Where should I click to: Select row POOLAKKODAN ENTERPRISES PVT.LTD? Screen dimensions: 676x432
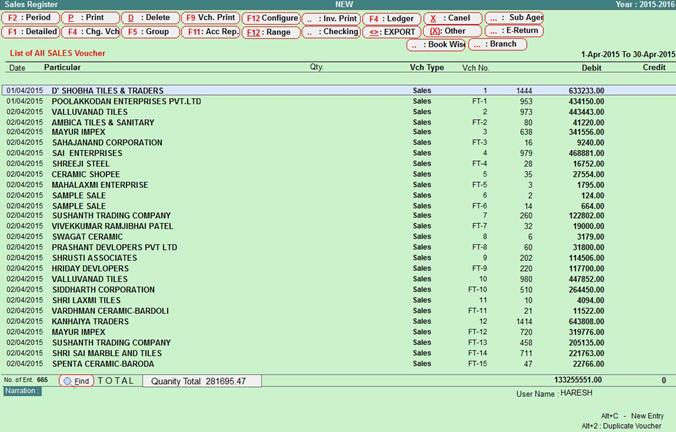[x=338, y=101]
